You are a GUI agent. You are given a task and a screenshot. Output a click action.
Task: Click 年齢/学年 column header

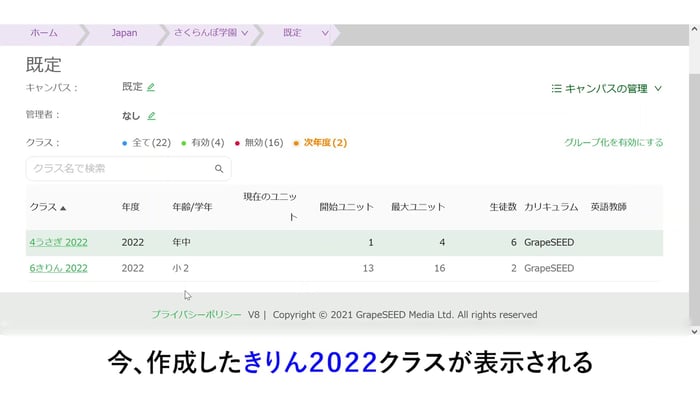click(x=192, y=207)
